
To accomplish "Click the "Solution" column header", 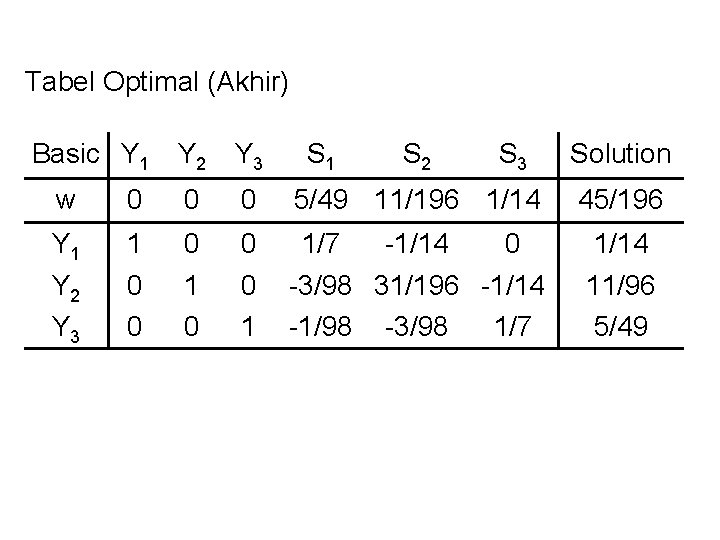I will pyautogui.click(x=620, y=154).
